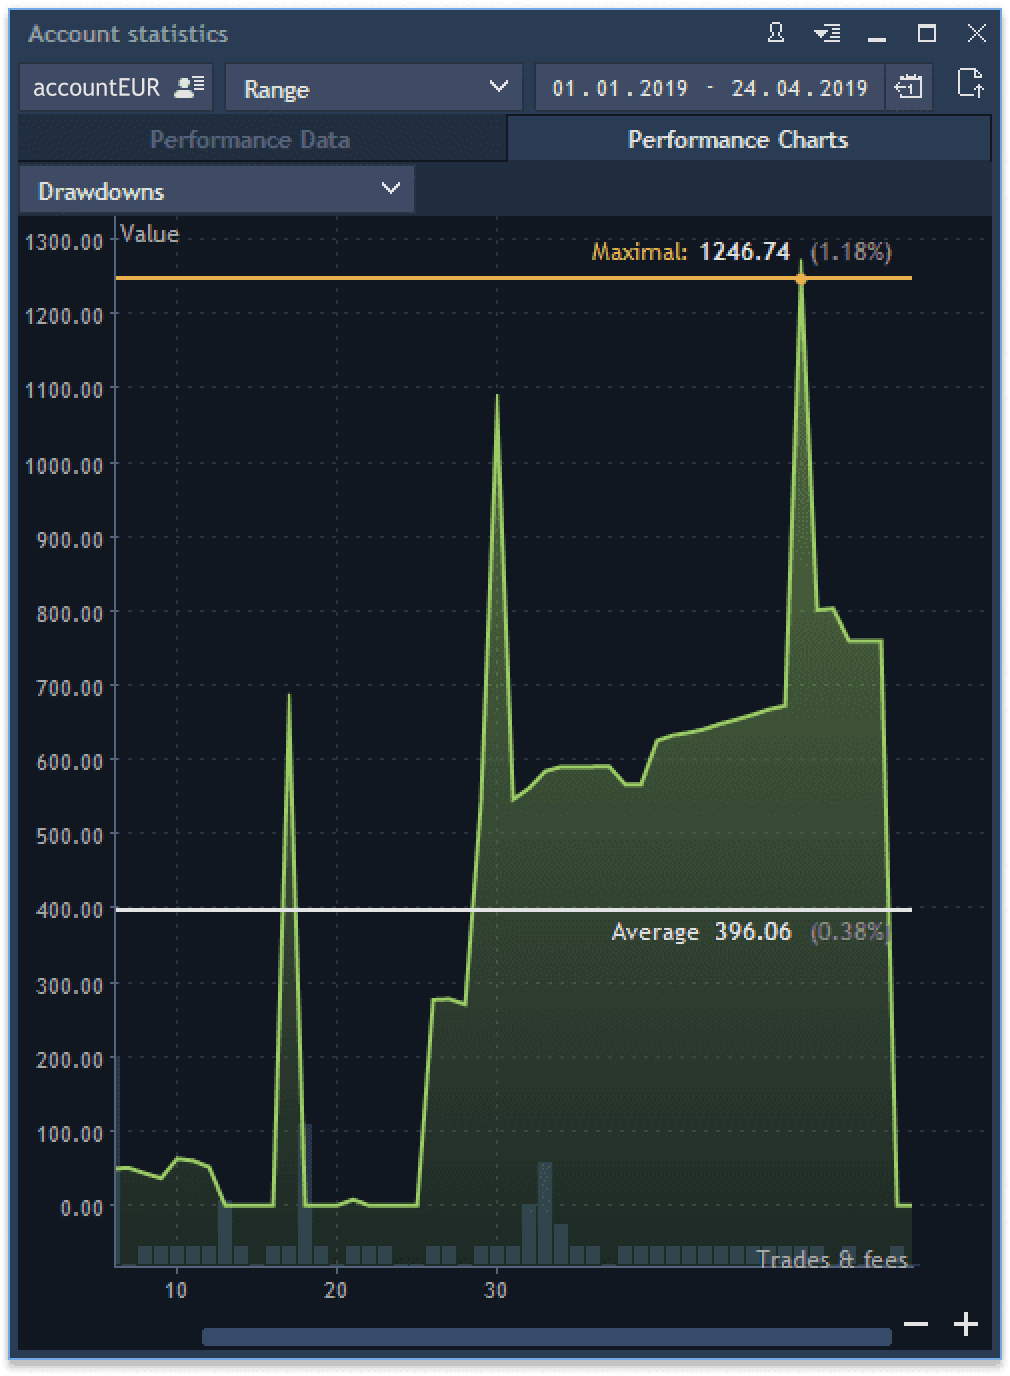Select the Maximal value marker on the chart
Image resolution: width=1010 pixels, height=1376 pixels.
pos(801,279)
